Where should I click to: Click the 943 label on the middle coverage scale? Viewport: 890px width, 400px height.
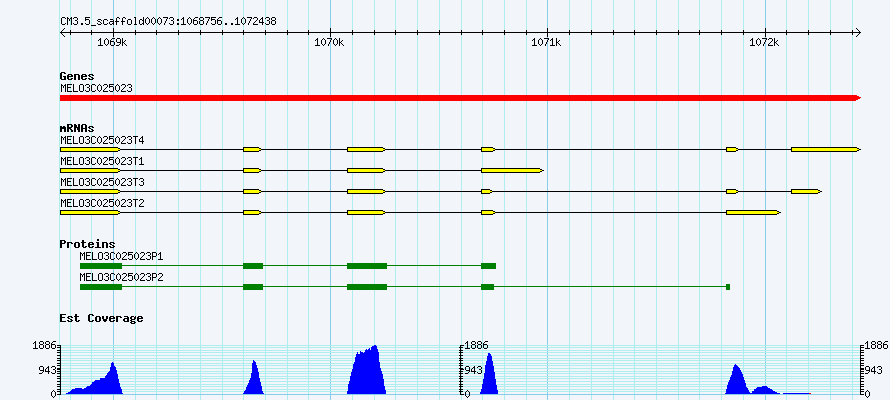[473, 370]
